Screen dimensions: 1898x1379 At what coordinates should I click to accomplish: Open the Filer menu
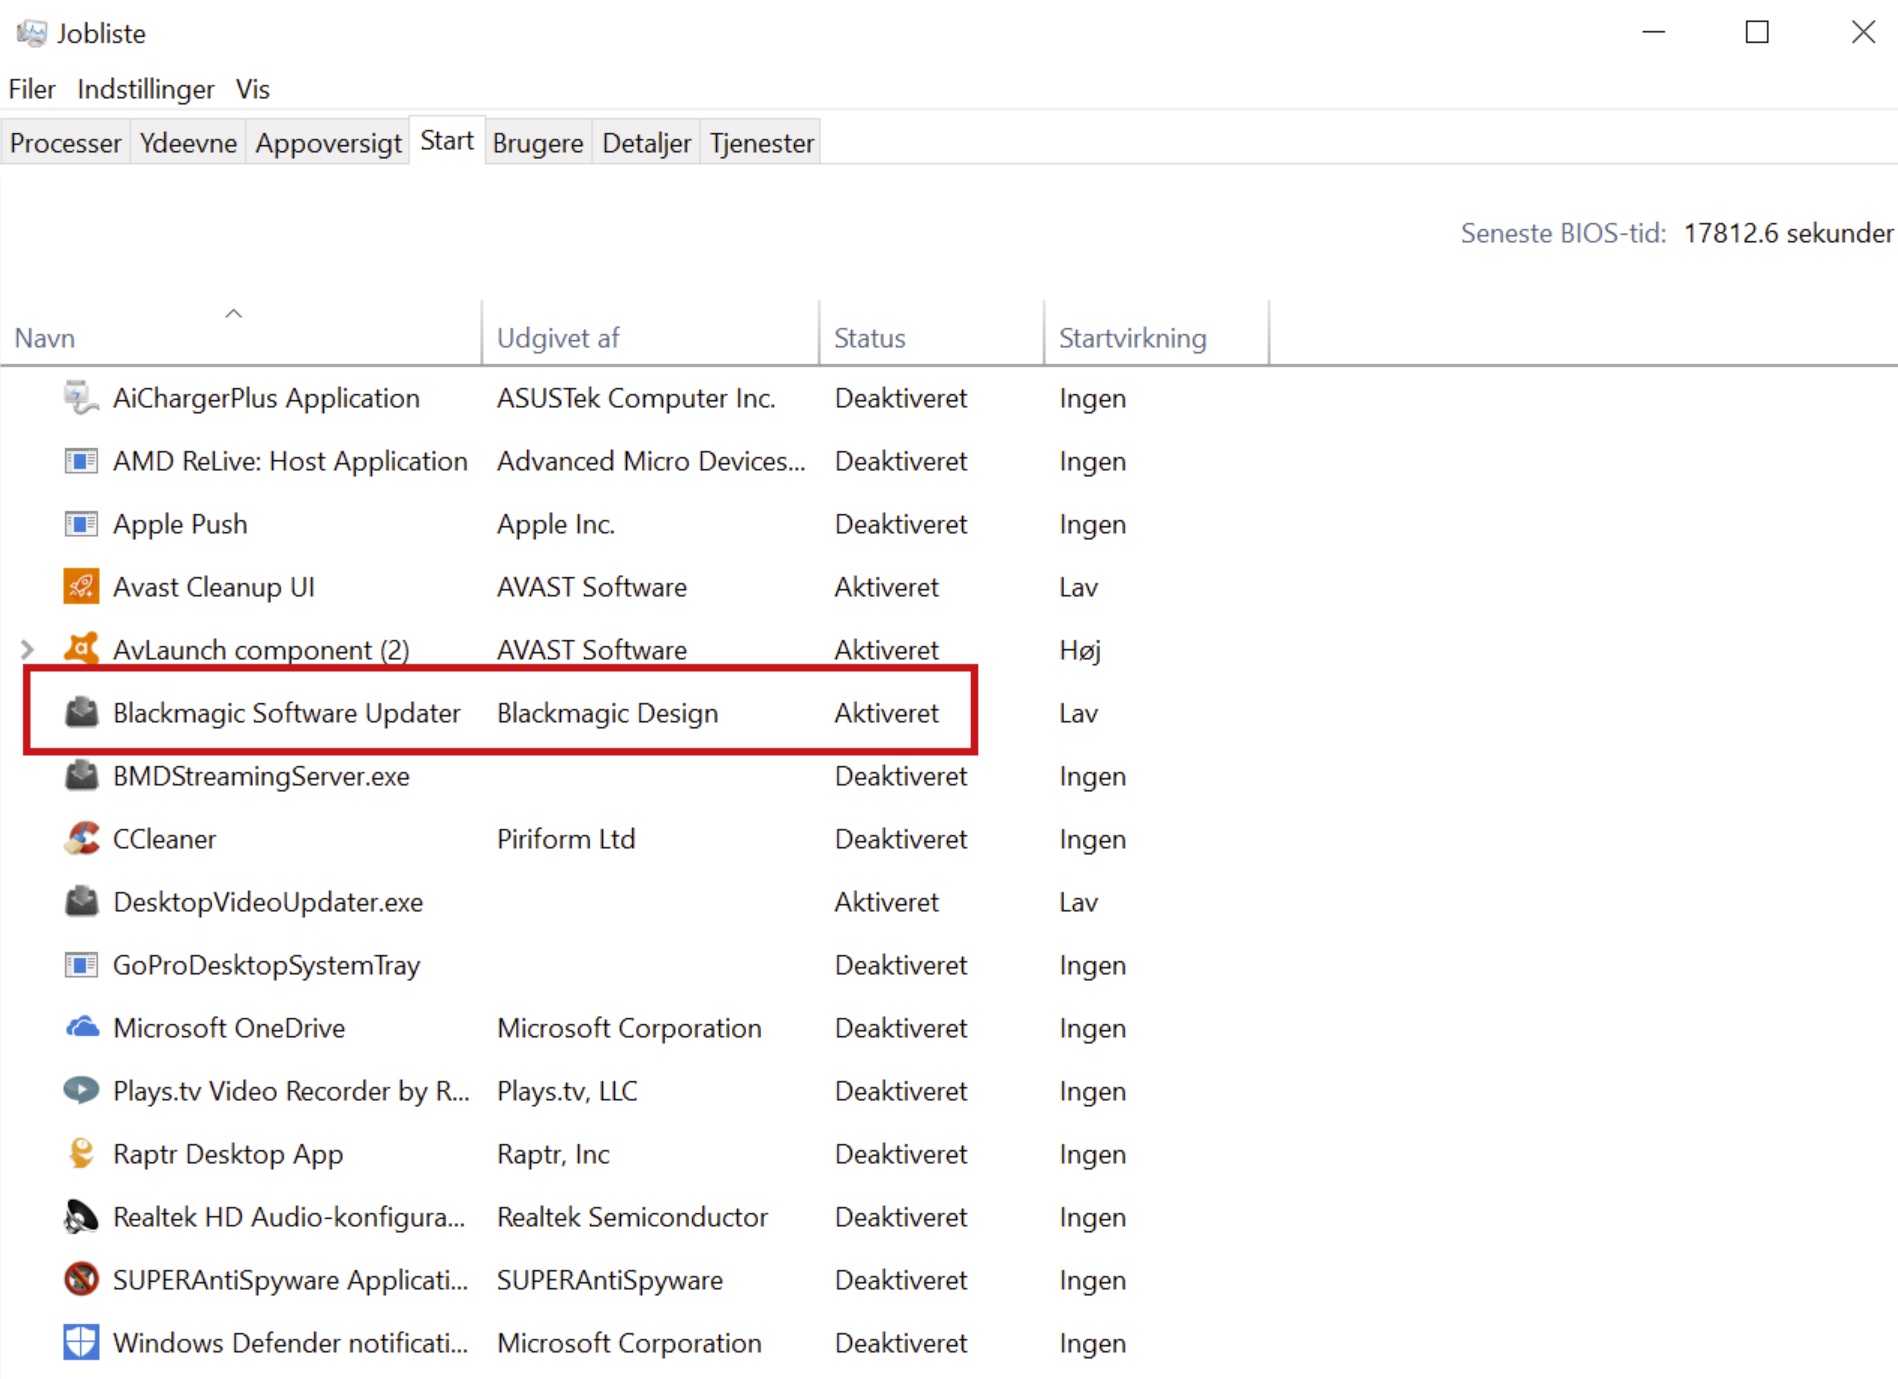(32, 89)
